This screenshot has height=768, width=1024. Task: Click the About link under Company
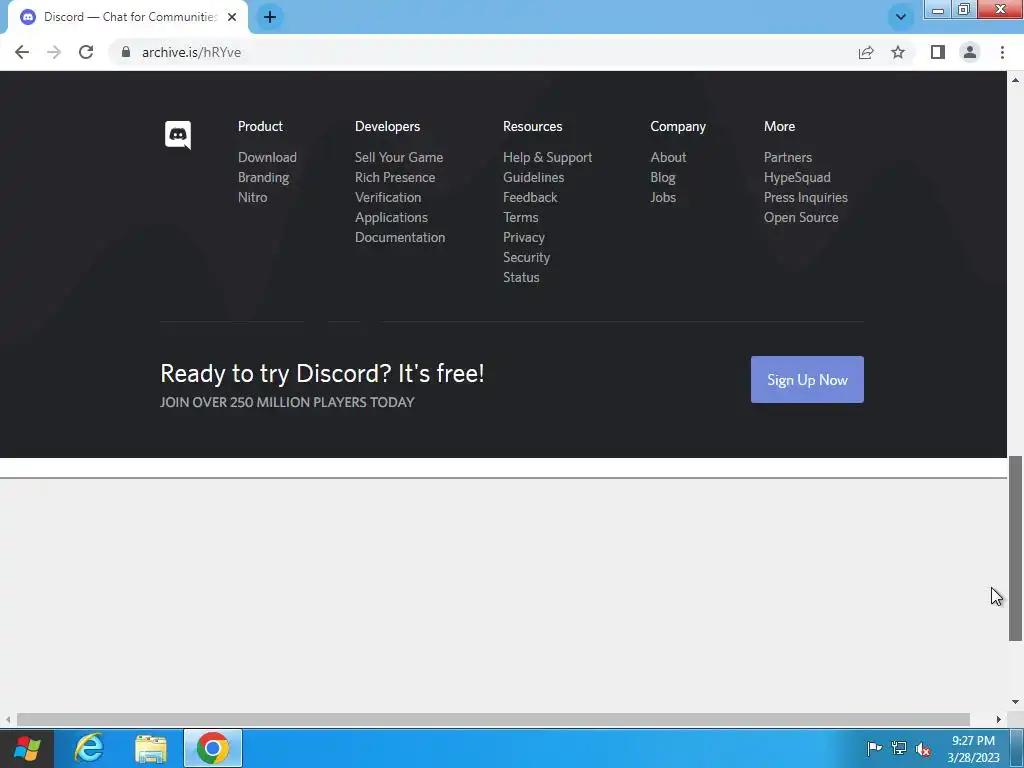coord(668,157)
